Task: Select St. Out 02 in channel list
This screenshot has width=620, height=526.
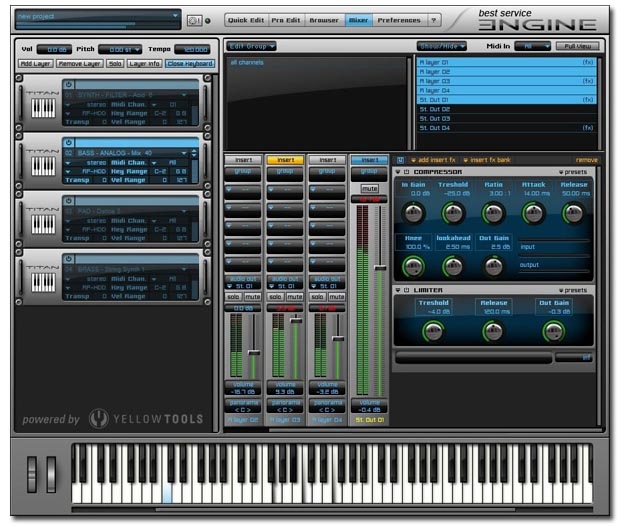Action: (x=506, y=109)
